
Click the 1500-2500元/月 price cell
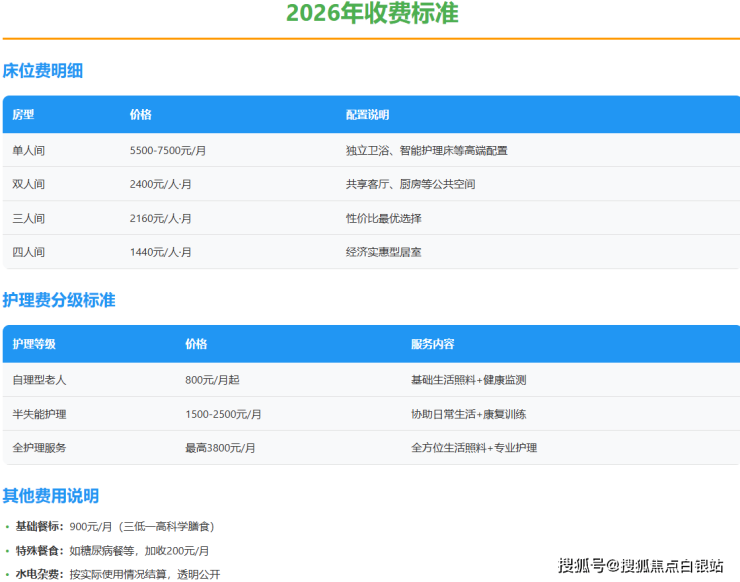(223, 414)
